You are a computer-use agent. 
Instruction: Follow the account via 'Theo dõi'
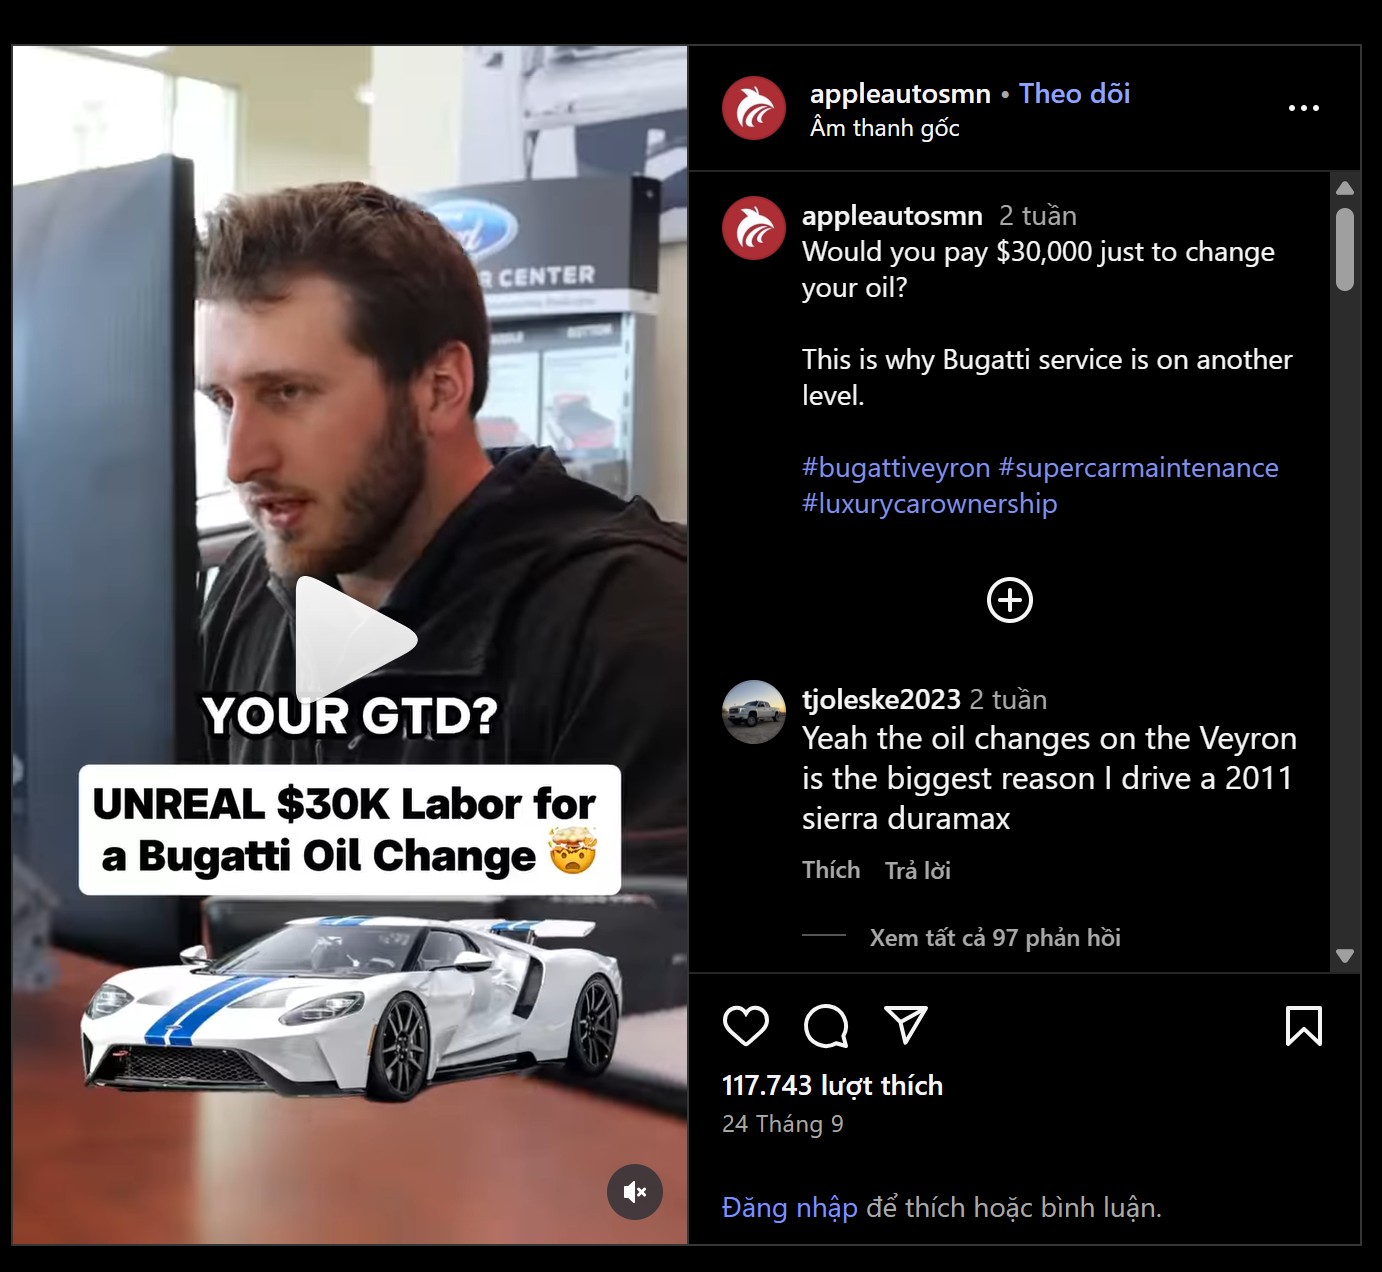tap(1074, 94)
